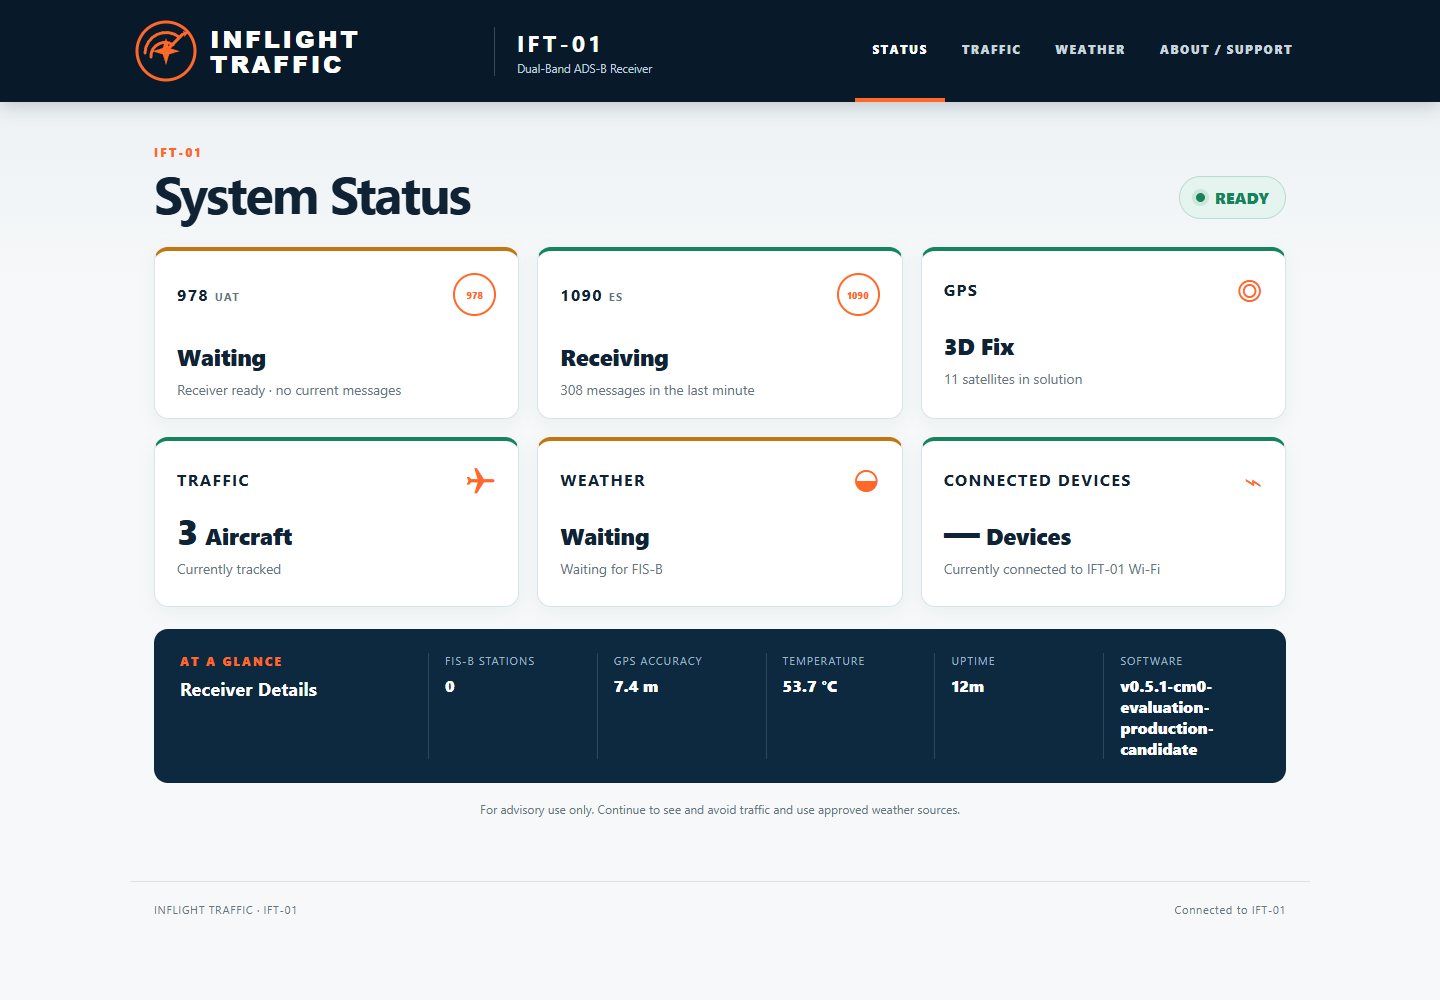The height and width of the screenshot is (1000, 1440).
Task: Click the 'Currently tracked' text
Action: click(x=229, y=569)
